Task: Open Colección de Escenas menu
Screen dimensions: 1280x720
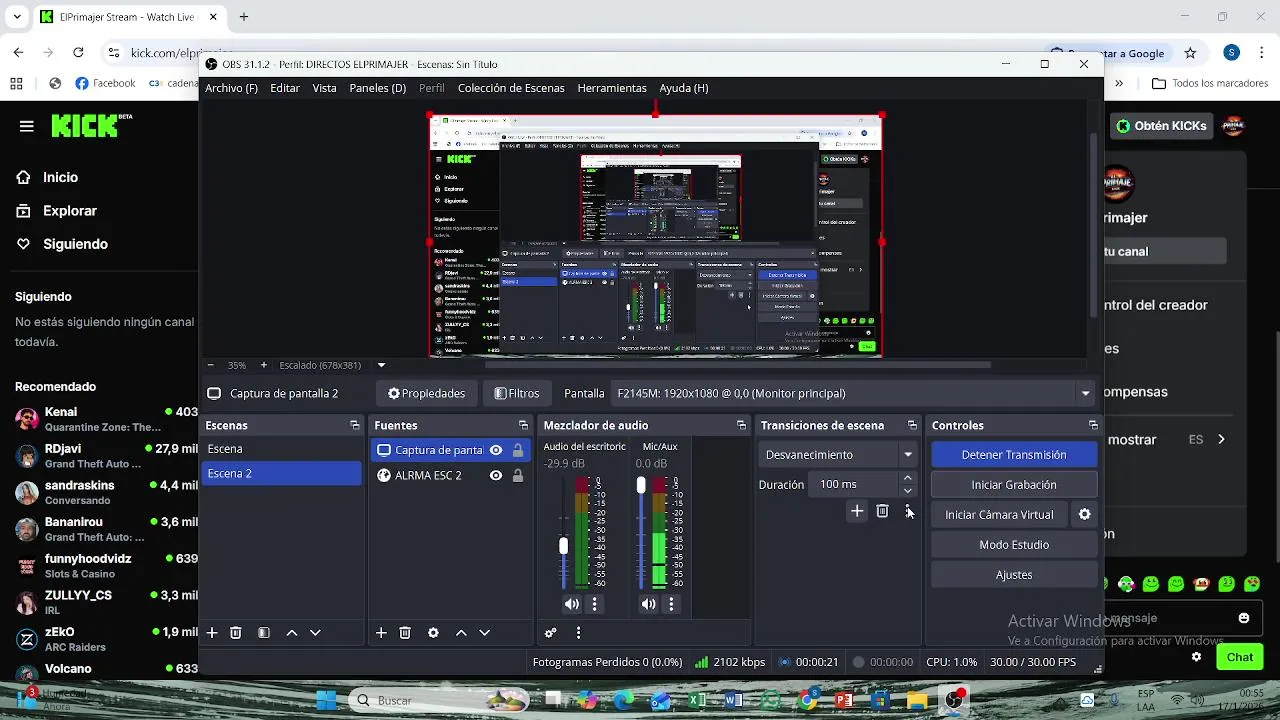Action: [x=511, y=88]
